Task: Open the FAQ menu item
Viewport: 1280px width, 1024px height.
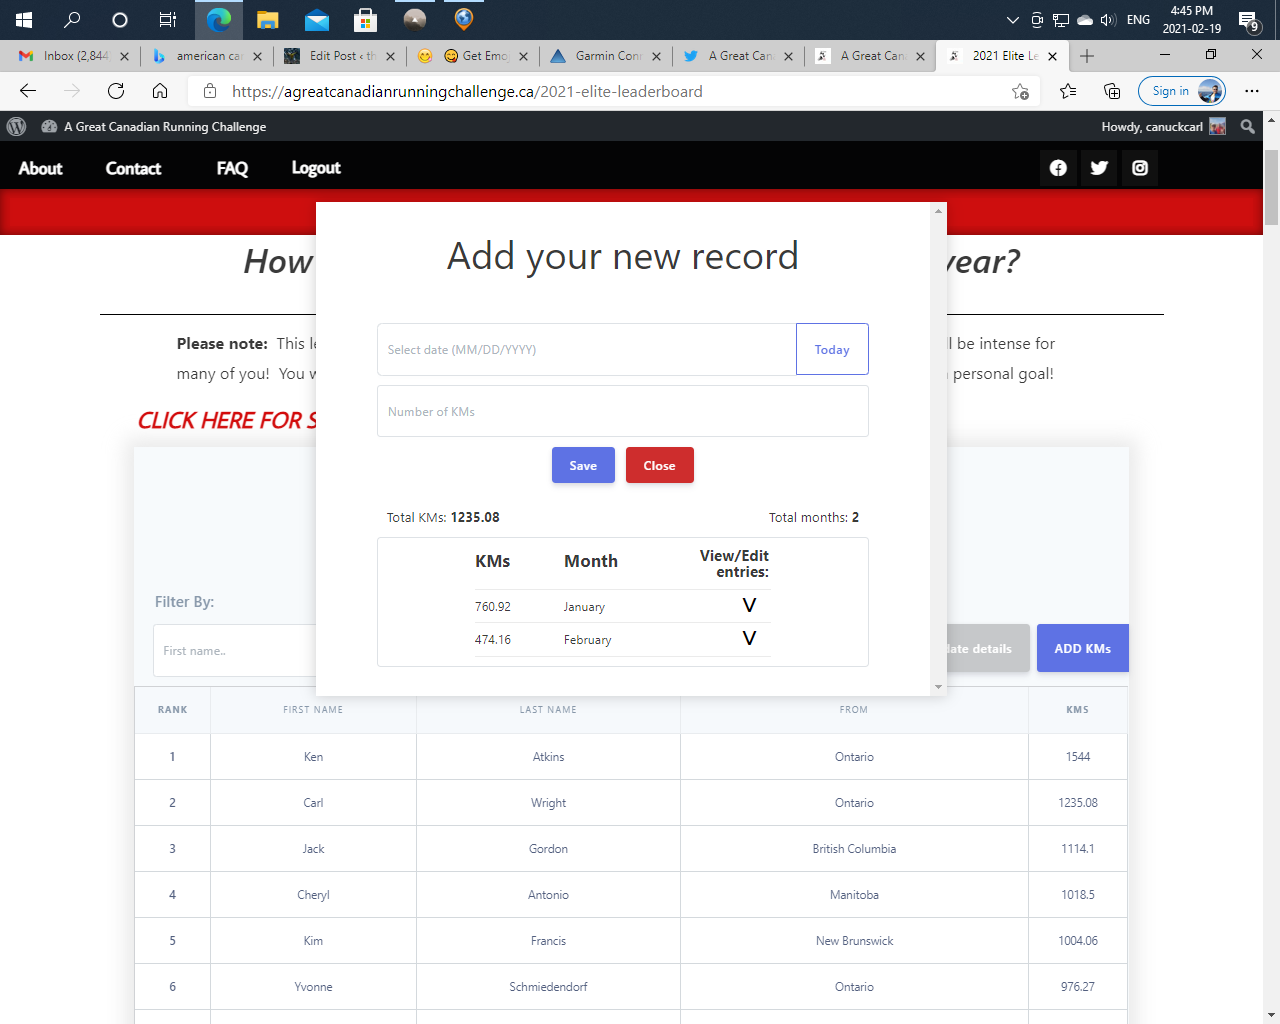Action: point(232,168)
